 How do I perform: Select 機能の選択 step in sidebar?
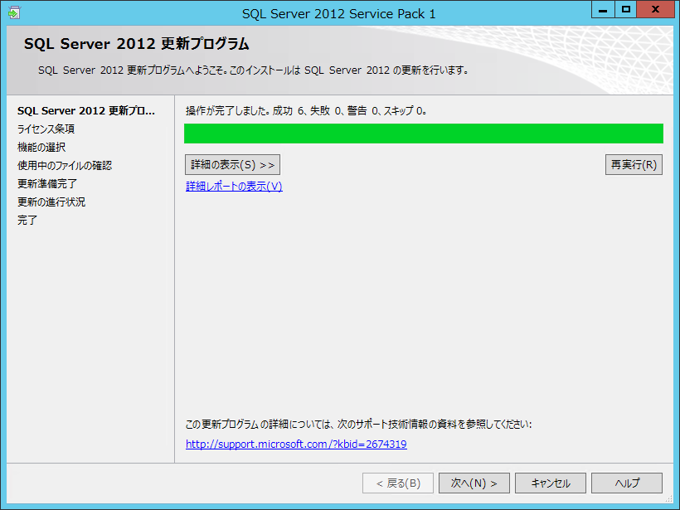[x=42, y=147]
